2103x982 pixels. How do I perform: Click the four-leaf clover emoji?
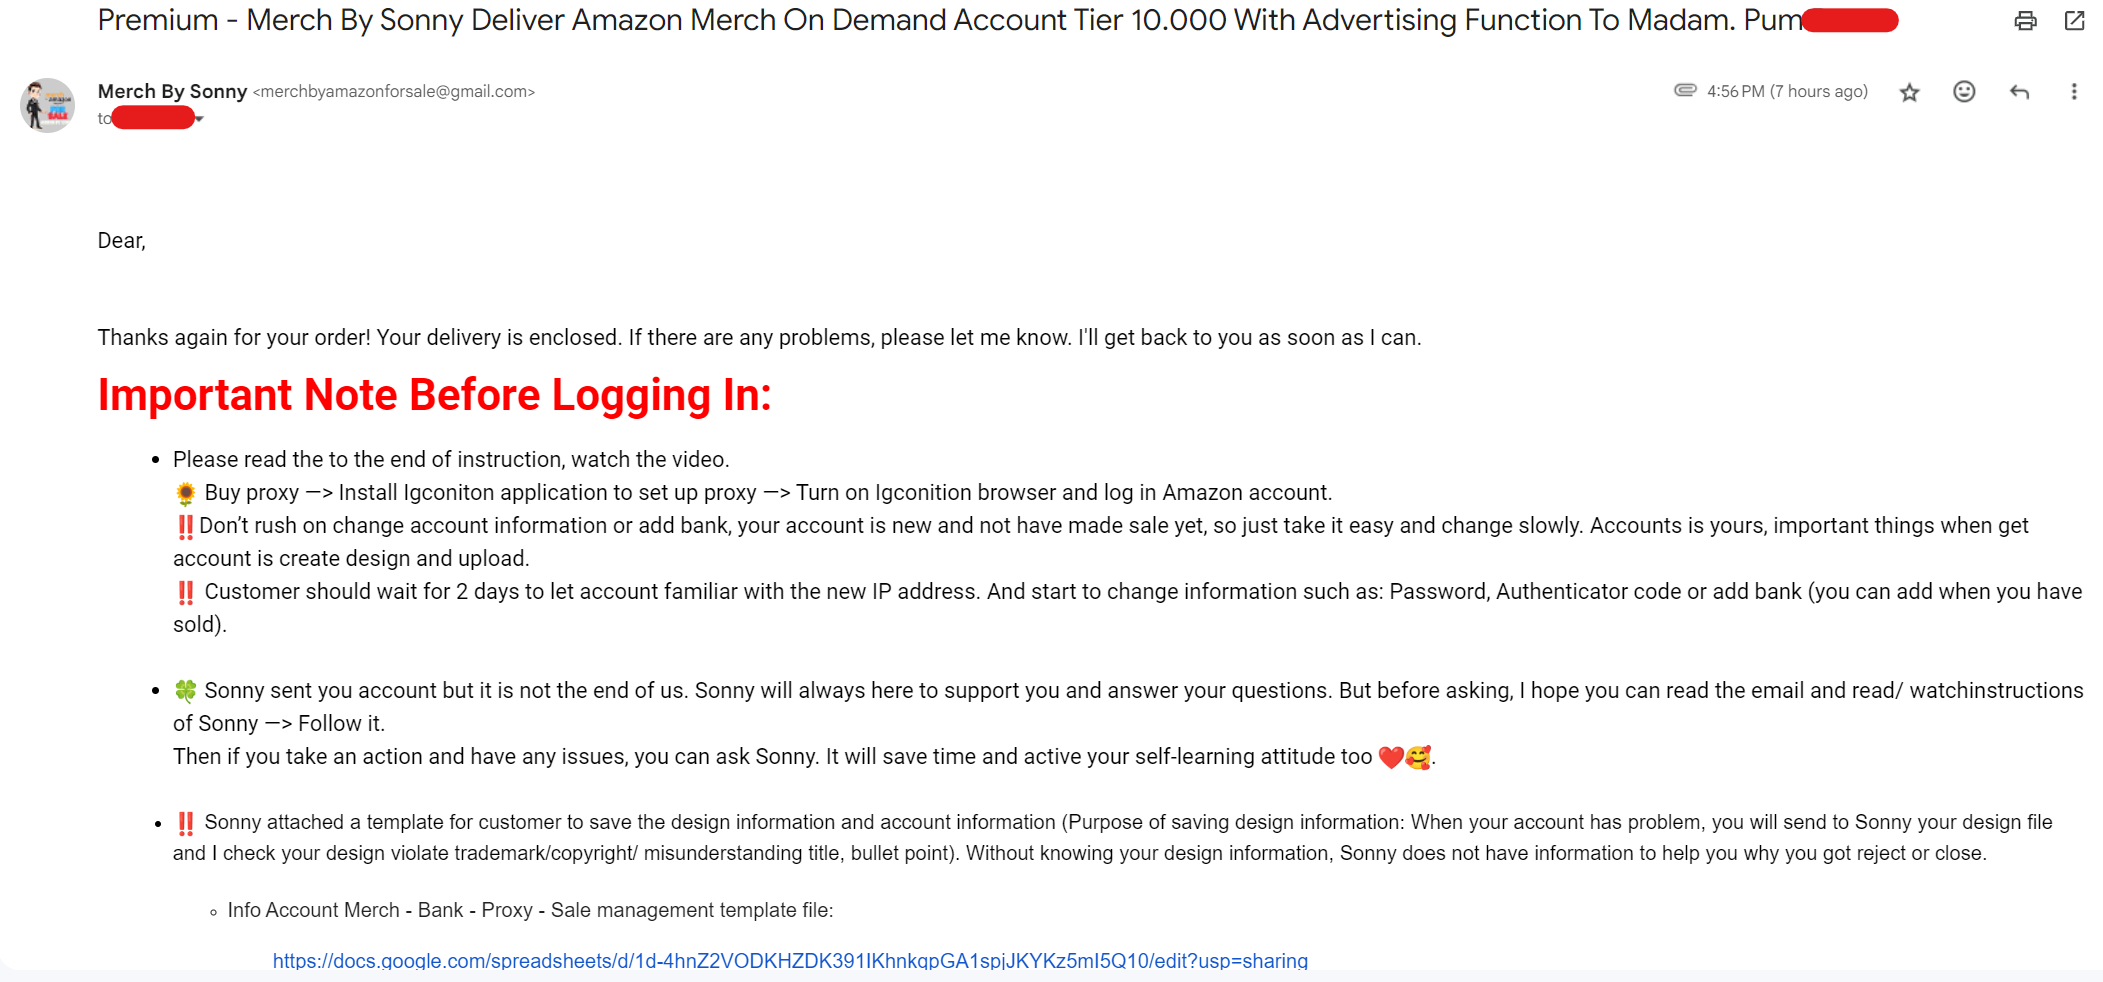(186, 691)
